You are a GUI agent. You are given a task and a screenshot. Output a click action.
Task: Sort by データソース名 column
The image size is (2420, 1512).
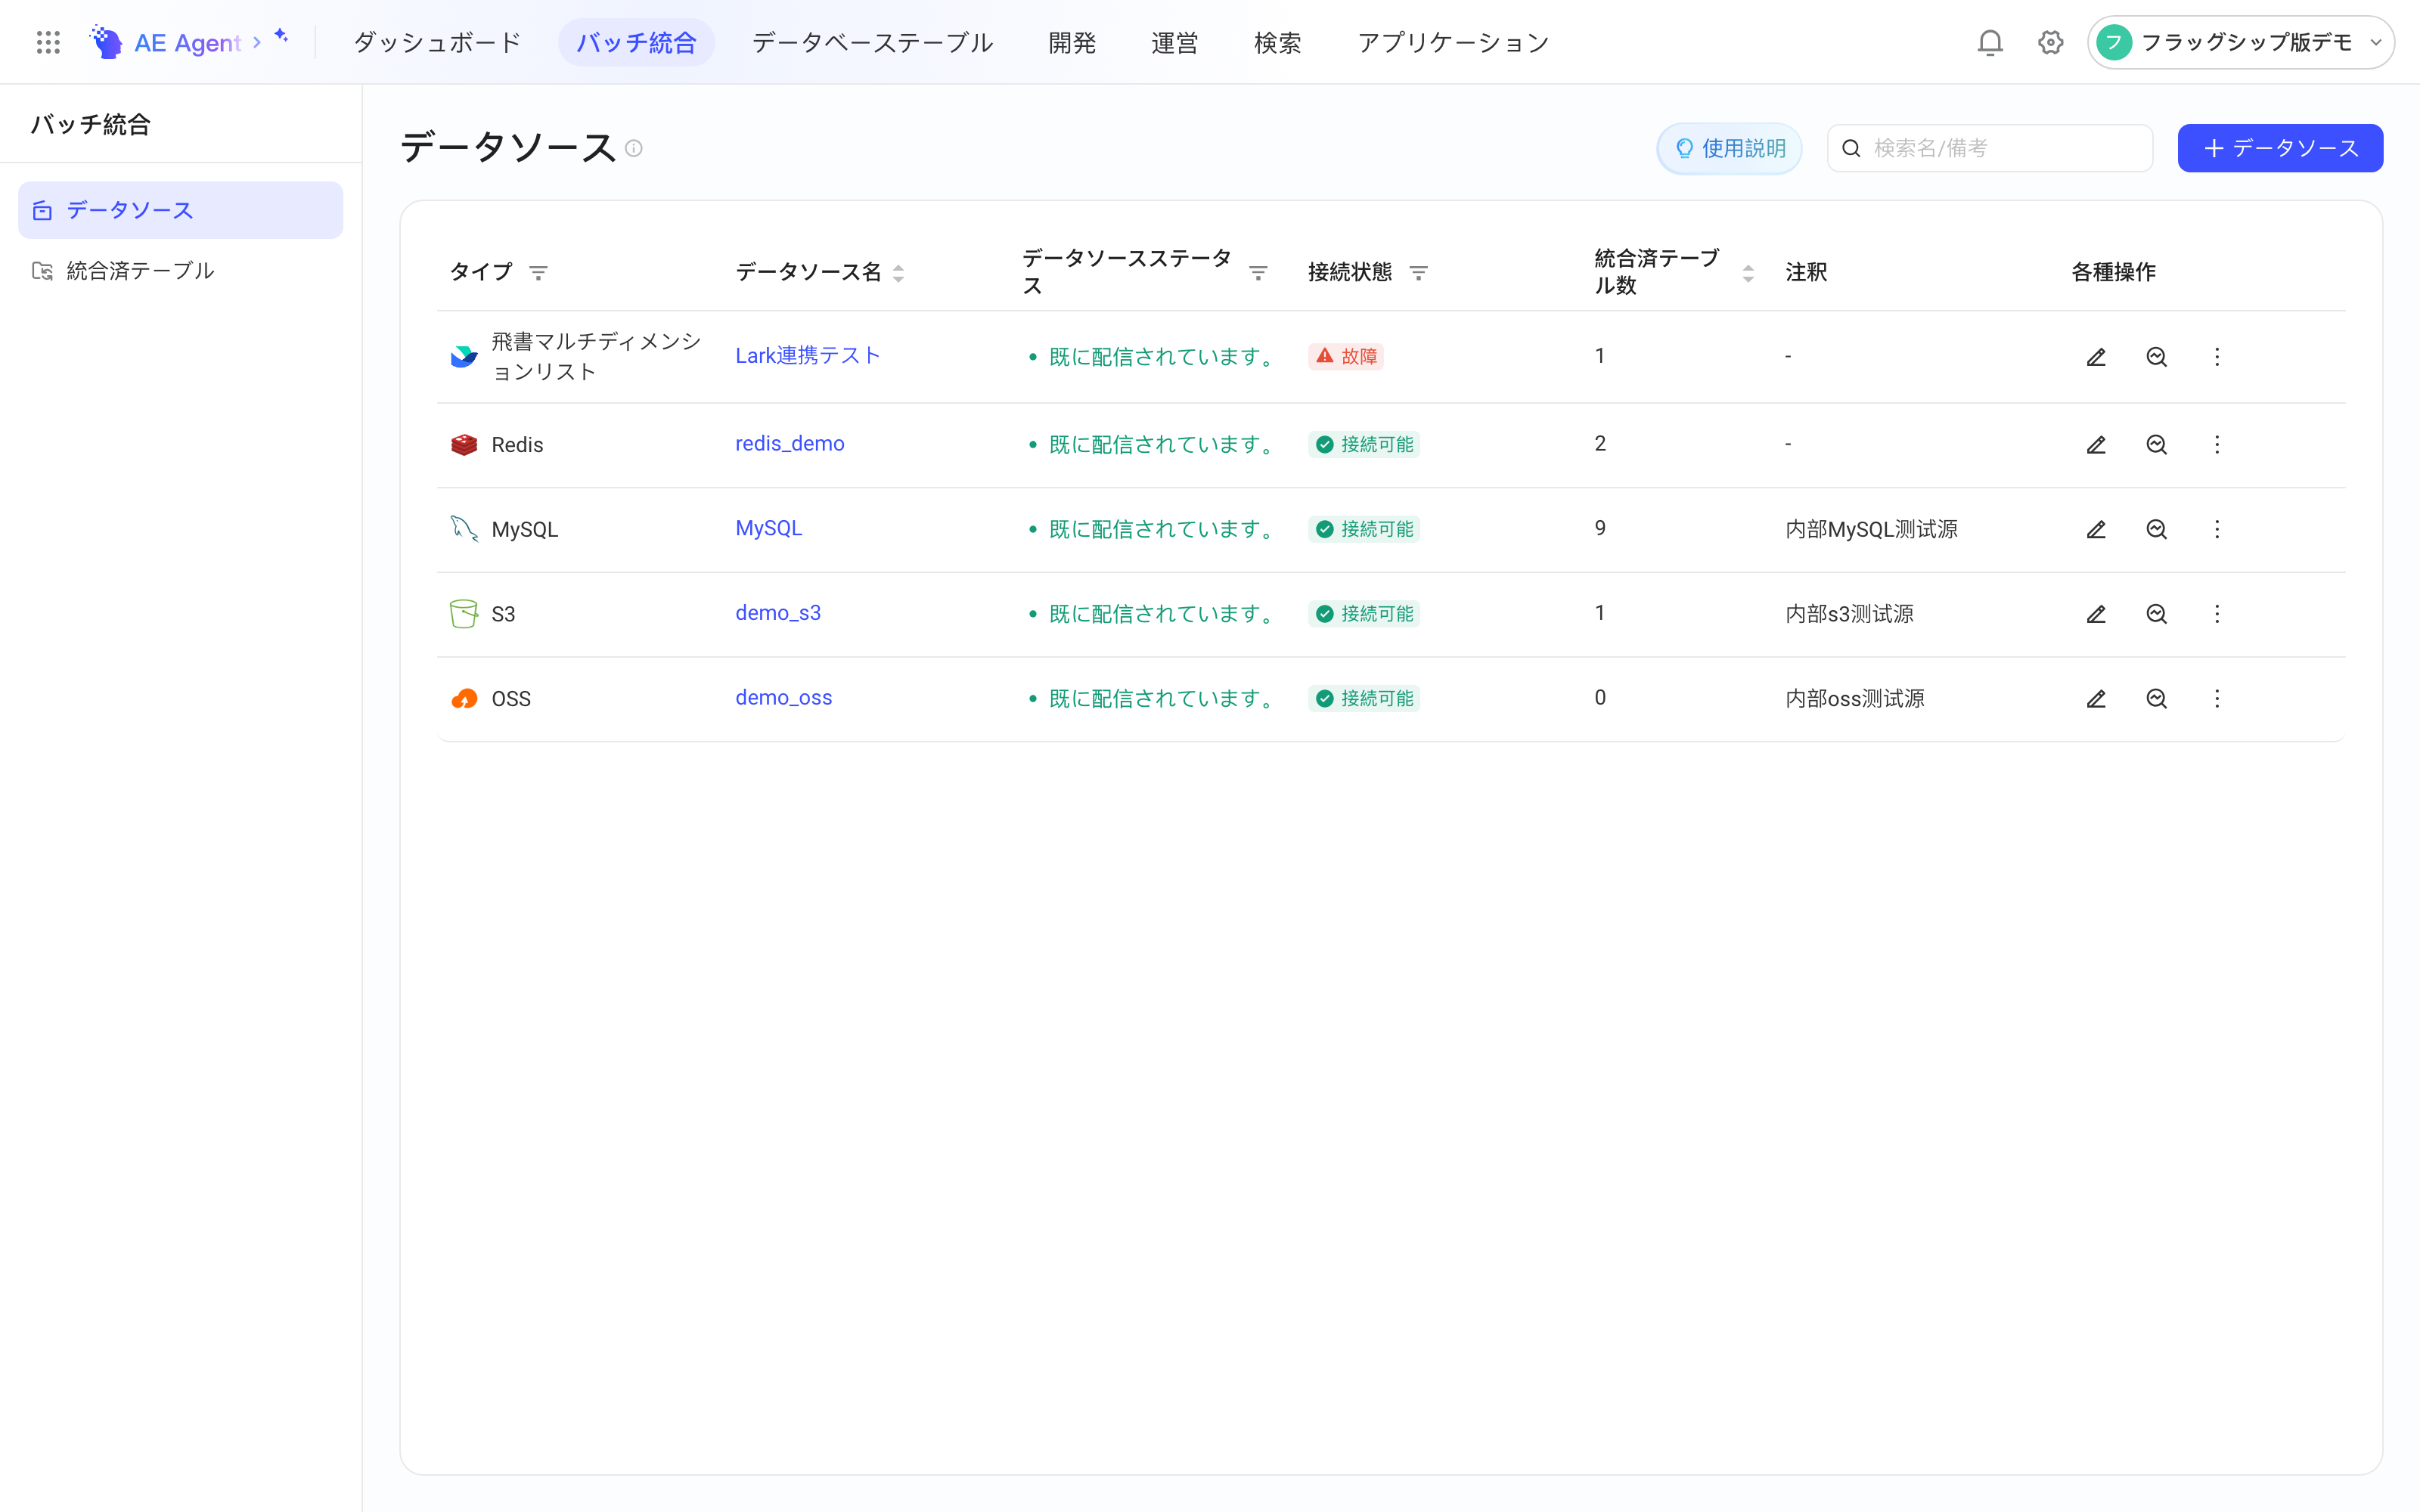click(898, 273)
